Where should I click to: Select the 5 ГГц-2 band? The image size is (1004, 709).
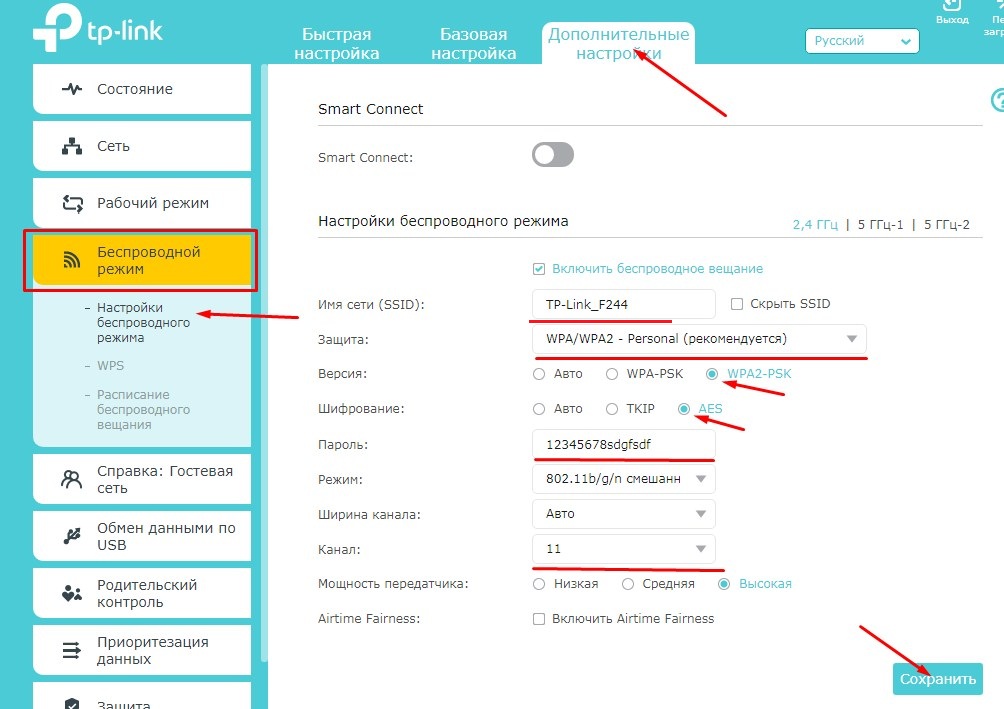pyautogui.click(x=946, y=225)
